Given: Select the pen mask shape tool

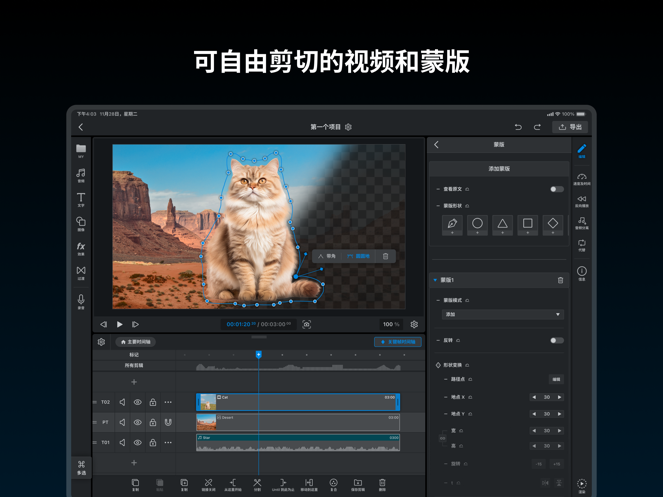Looking at the screenshot, I should pos(452,224).
